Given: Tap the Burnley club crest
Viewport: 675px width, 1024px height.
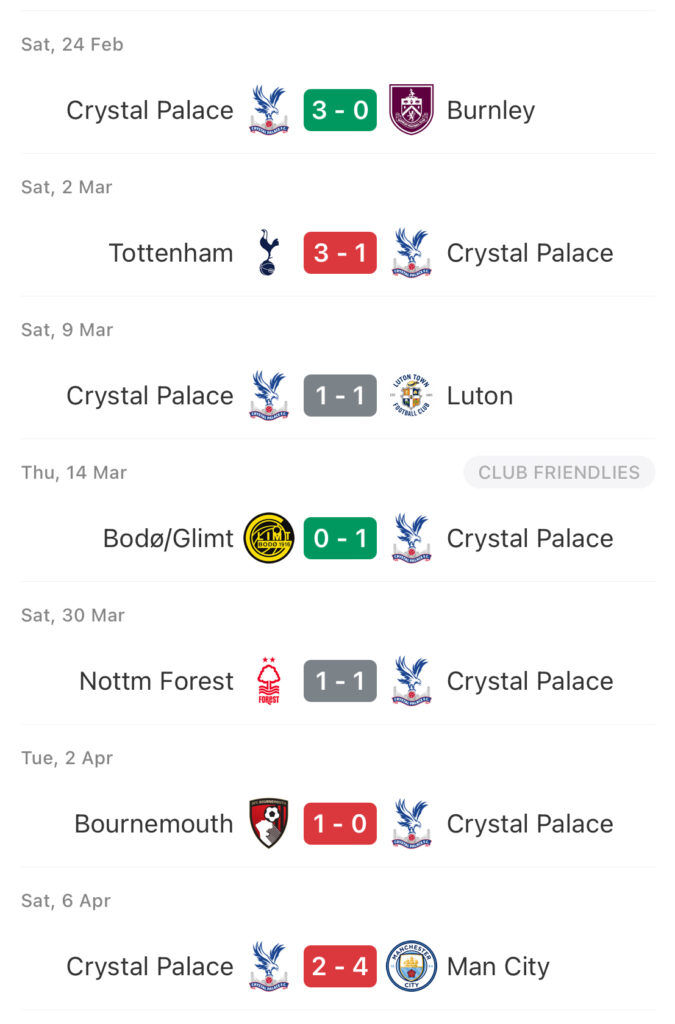Looking at the screenshot, I should click(411, 110).
